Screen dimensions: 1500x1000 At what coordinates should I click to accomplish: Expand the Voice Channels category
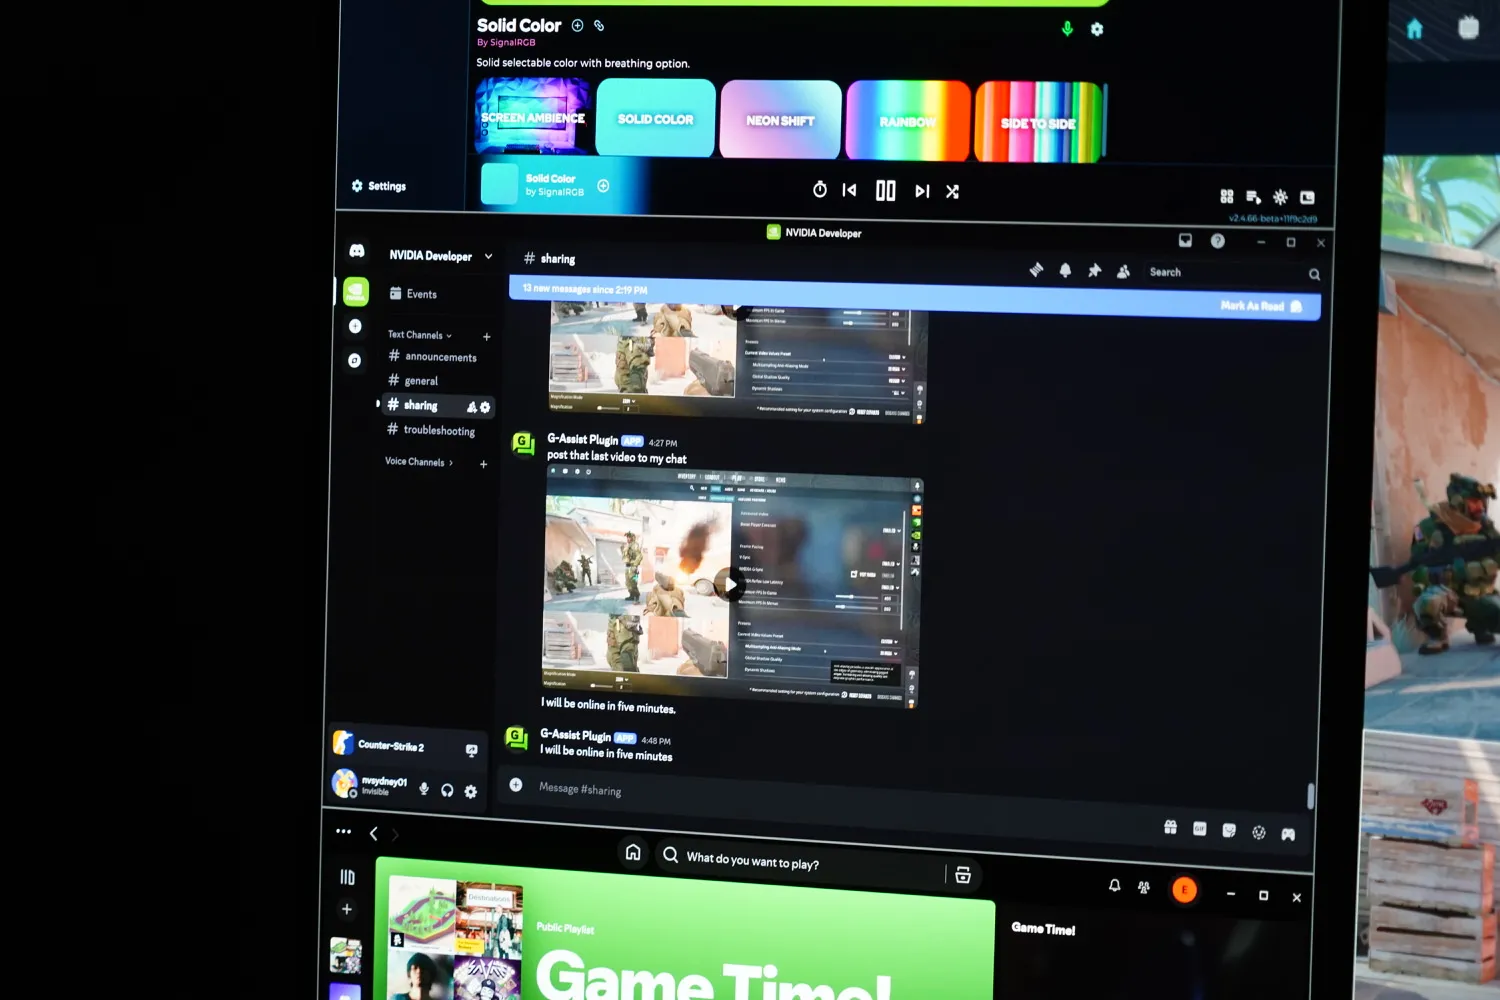point(419,462)
